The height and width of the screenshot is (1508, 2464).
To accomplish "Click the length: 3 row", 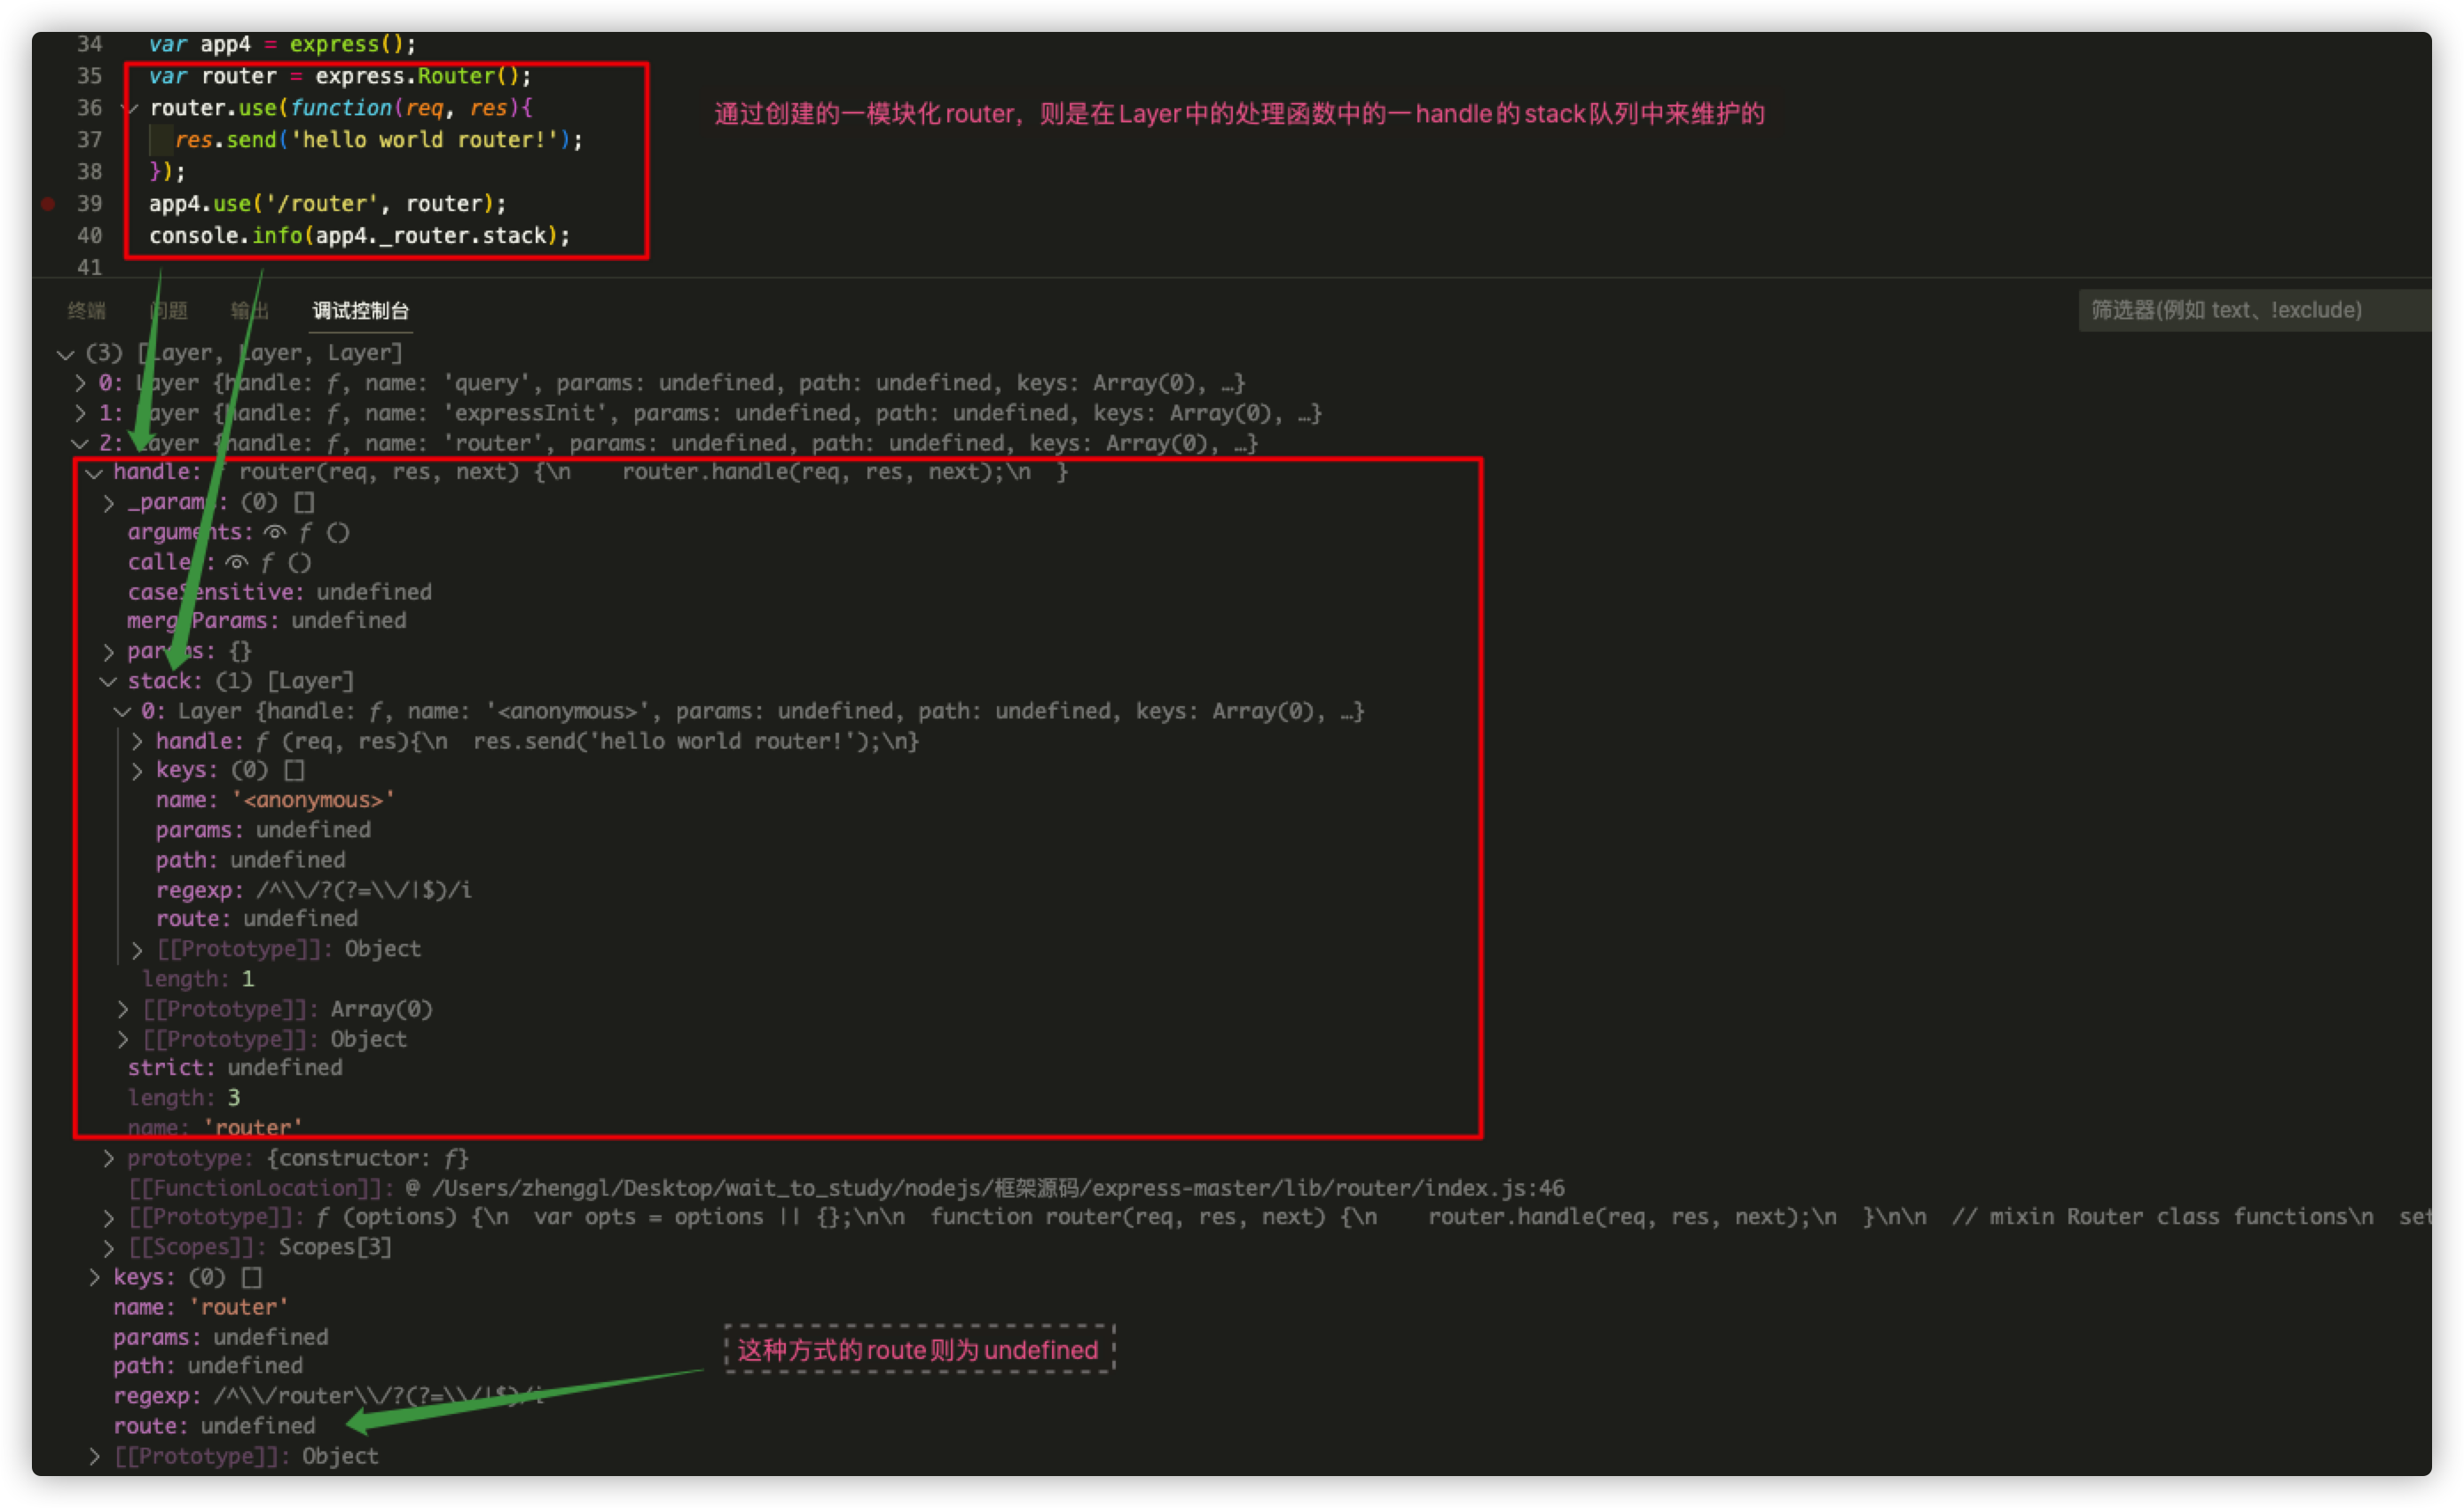I will pos(184,1098).
